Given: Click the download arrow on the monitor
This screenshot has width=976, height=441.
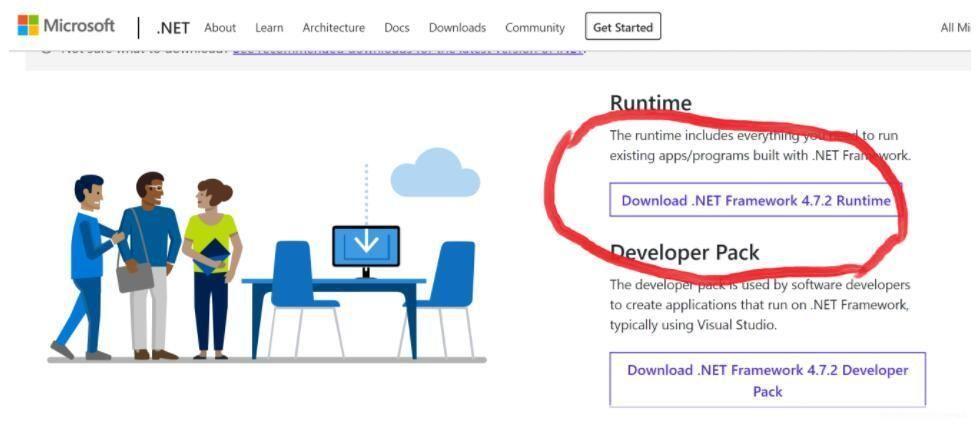Looking at the screenshot, I should coord(366,243).
